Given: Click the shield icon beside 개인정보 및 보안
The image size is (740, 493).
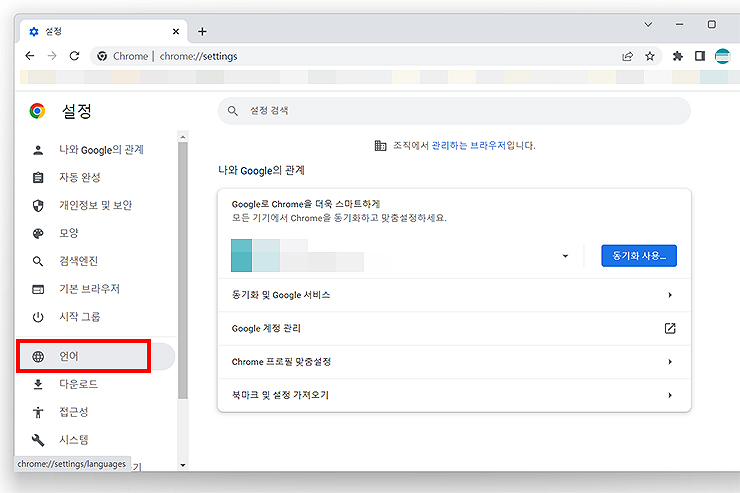Looking at the screenshot, I should [x=38, y=205].
